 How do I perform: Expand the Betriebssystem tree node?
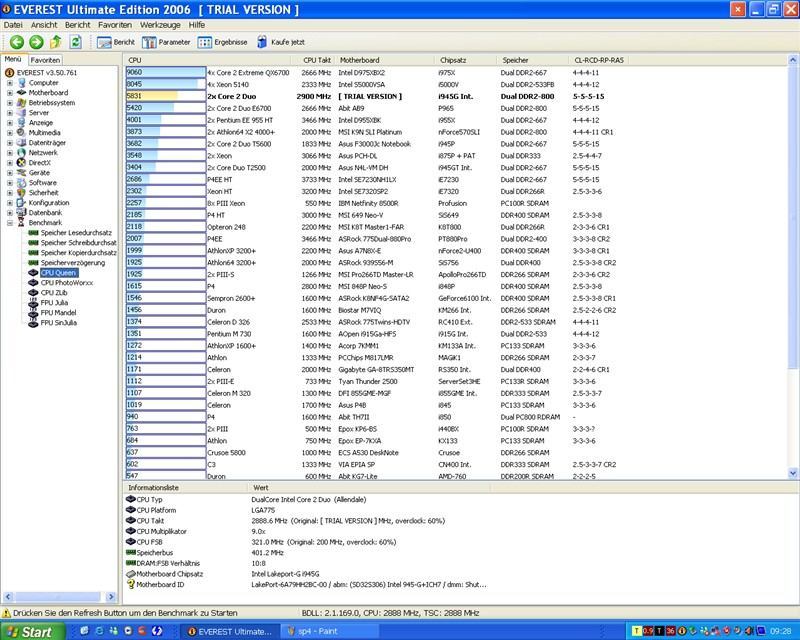click(x=10, y=103)
